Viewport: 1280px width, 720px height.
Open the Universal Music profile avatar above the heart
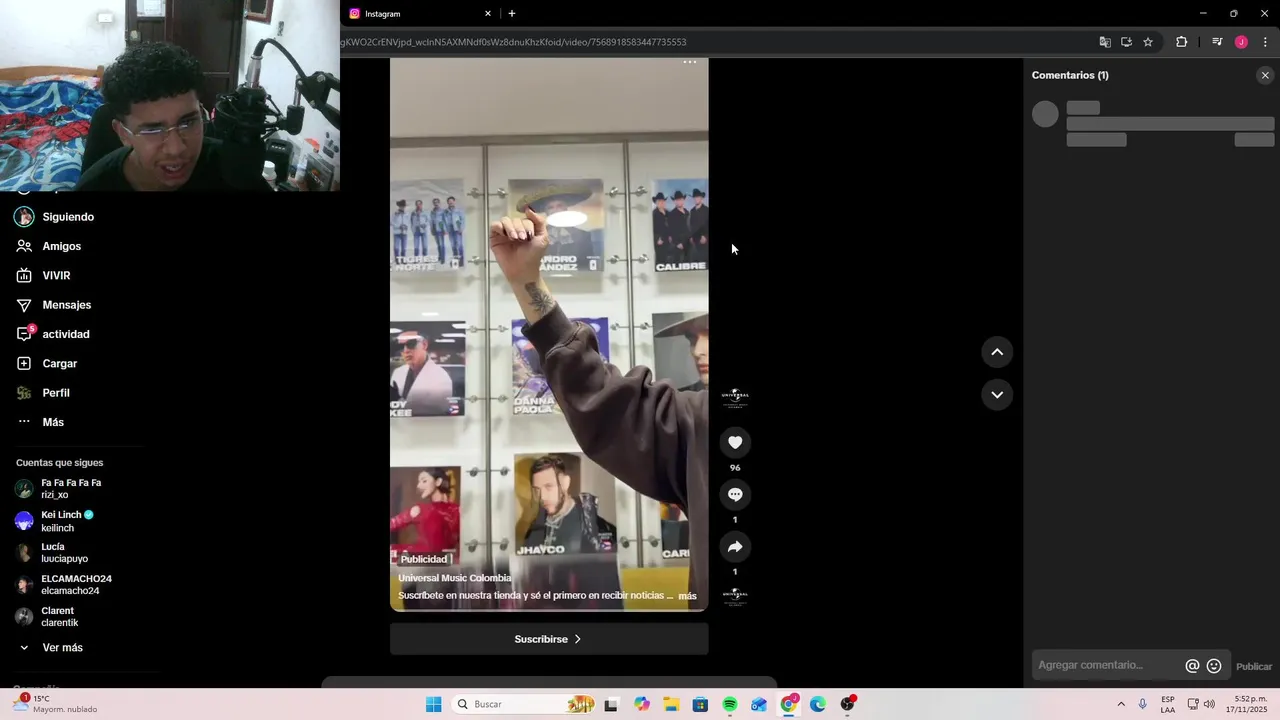tap(735, 397)
